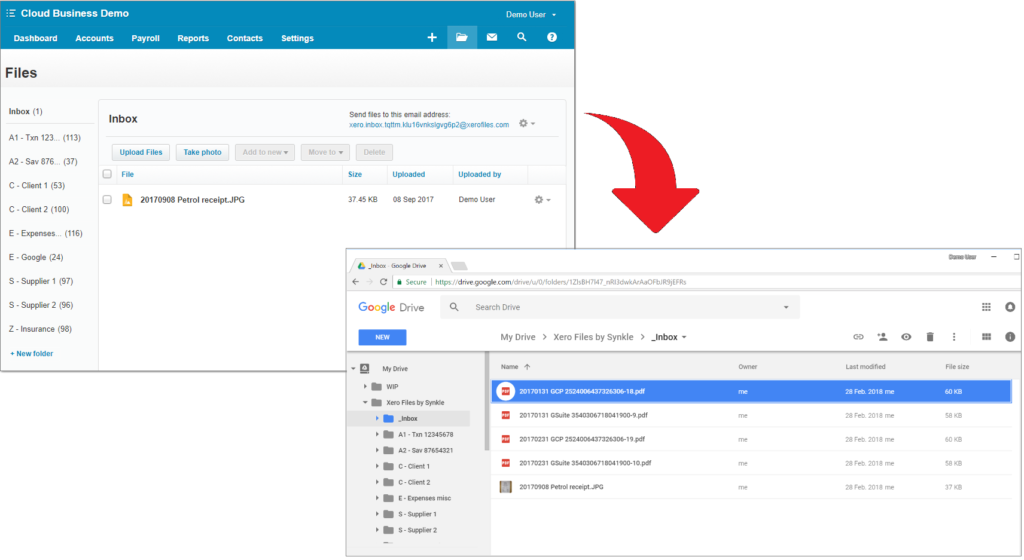Screen dimensions: 1024x560
Task: Click the remove trash icon in Drive toolbar
Action: point(930,337)
